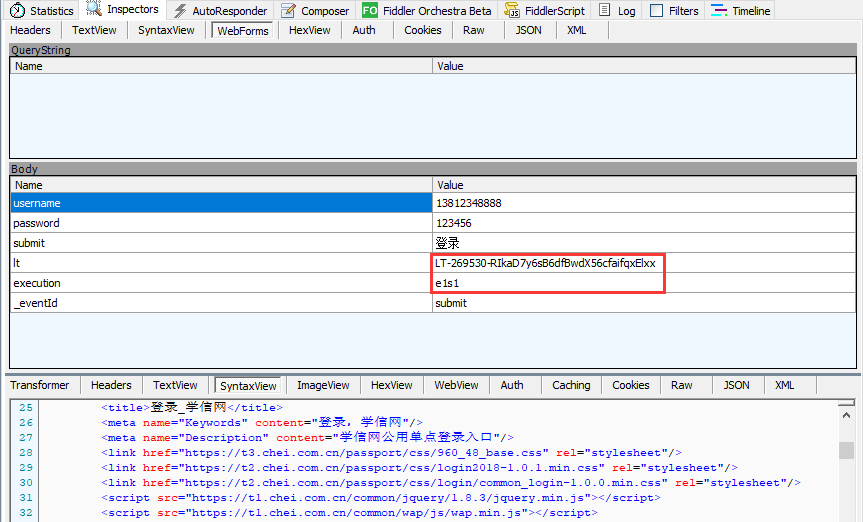Click the QueryString Name column header
Screen dimensions: 863x522
point(221,66)
